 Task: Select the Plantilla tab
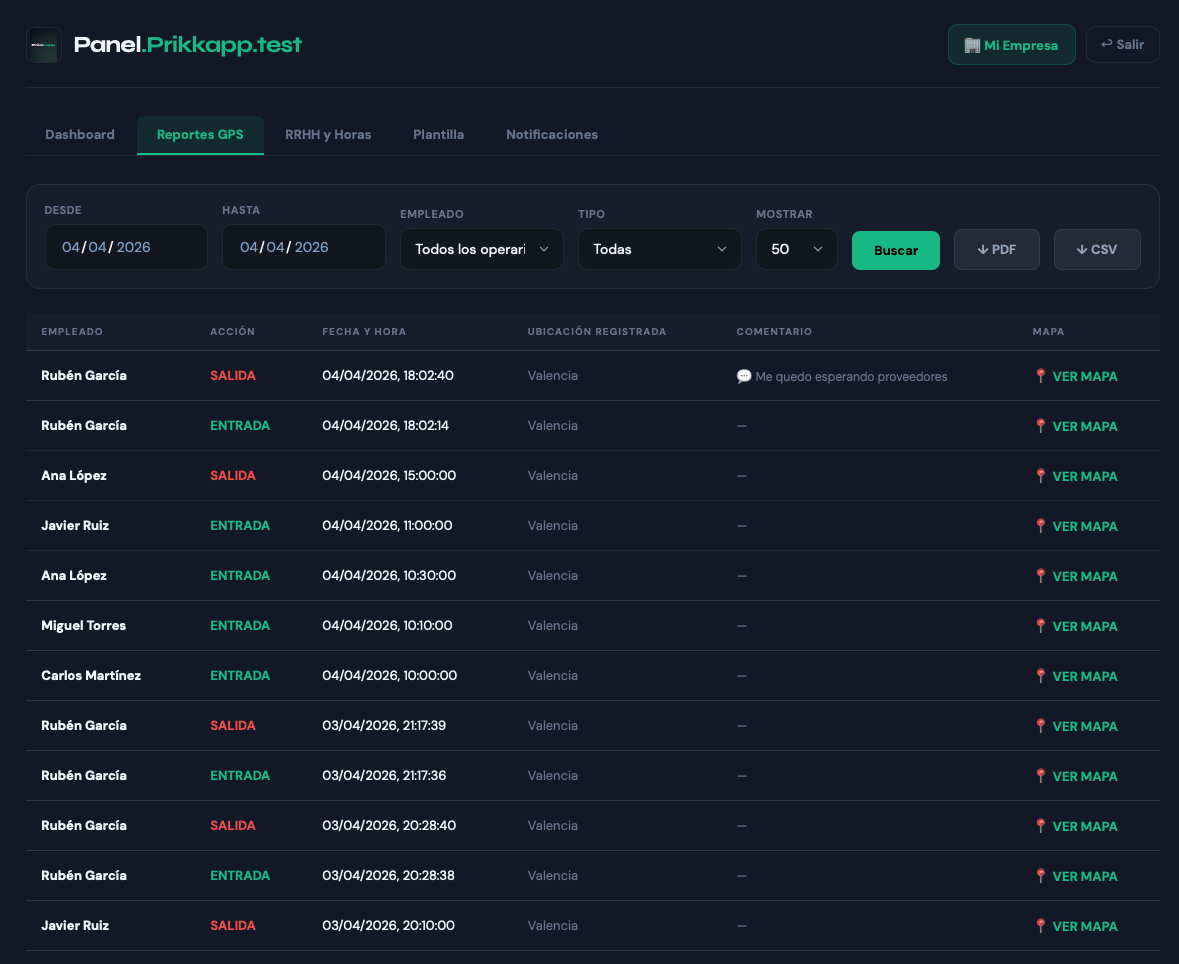(x=438, y=135)
